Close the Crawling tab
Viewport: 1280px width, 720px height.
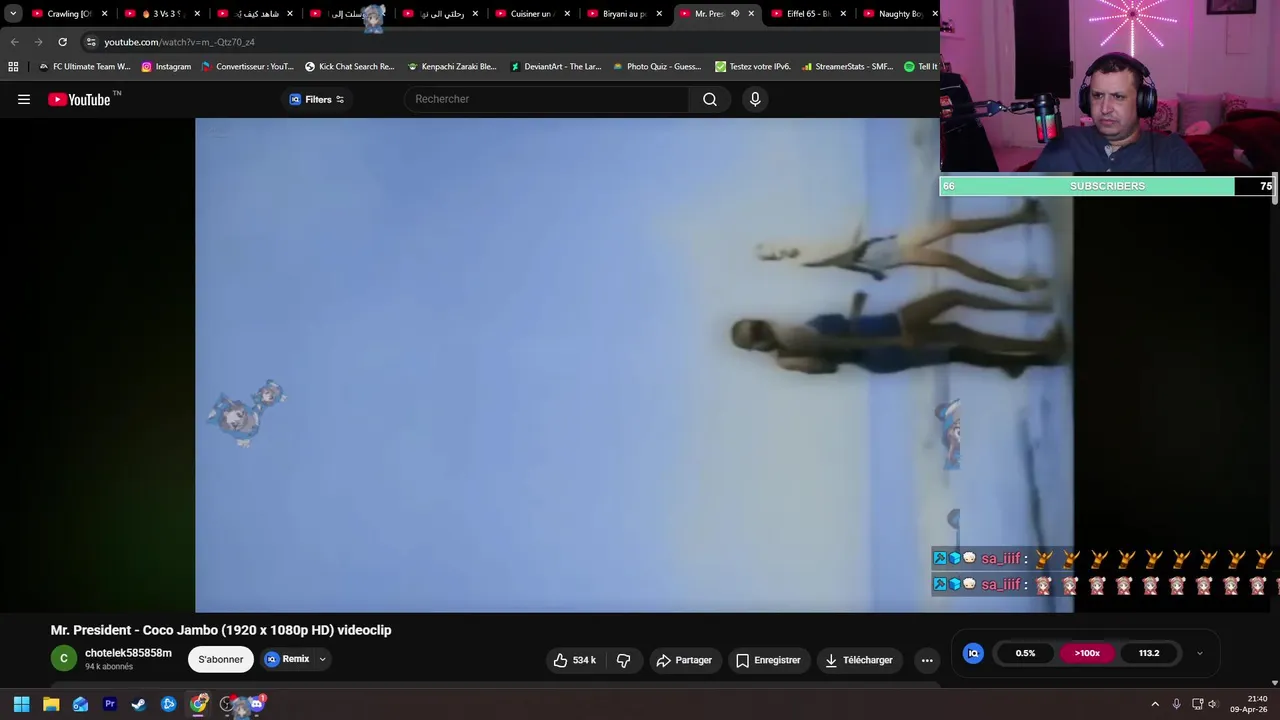click(x=104, y=14)
